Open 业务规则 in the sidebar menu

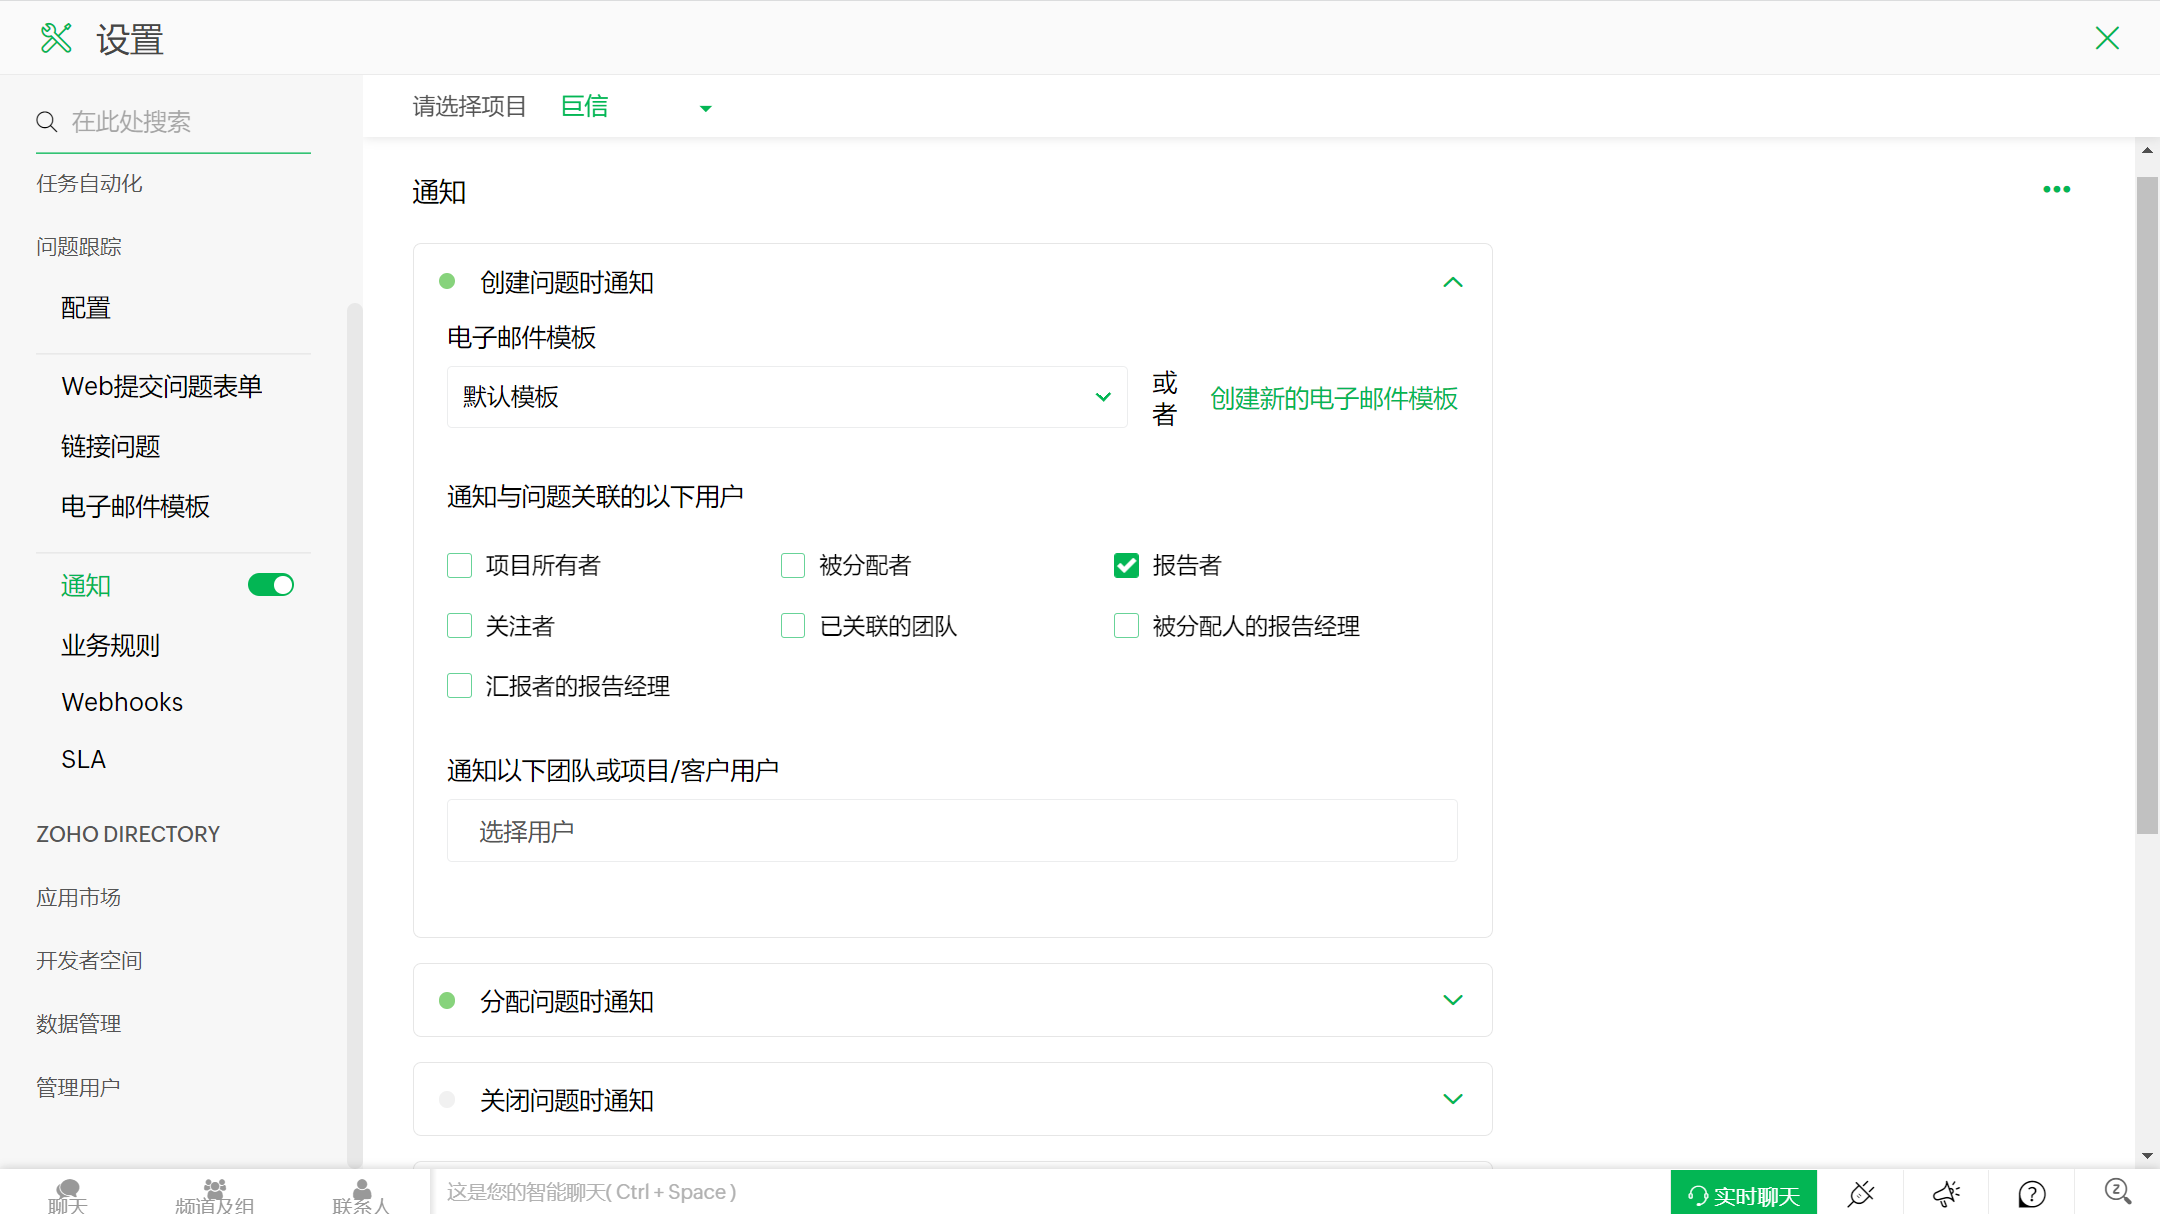[x=110, y=645]
